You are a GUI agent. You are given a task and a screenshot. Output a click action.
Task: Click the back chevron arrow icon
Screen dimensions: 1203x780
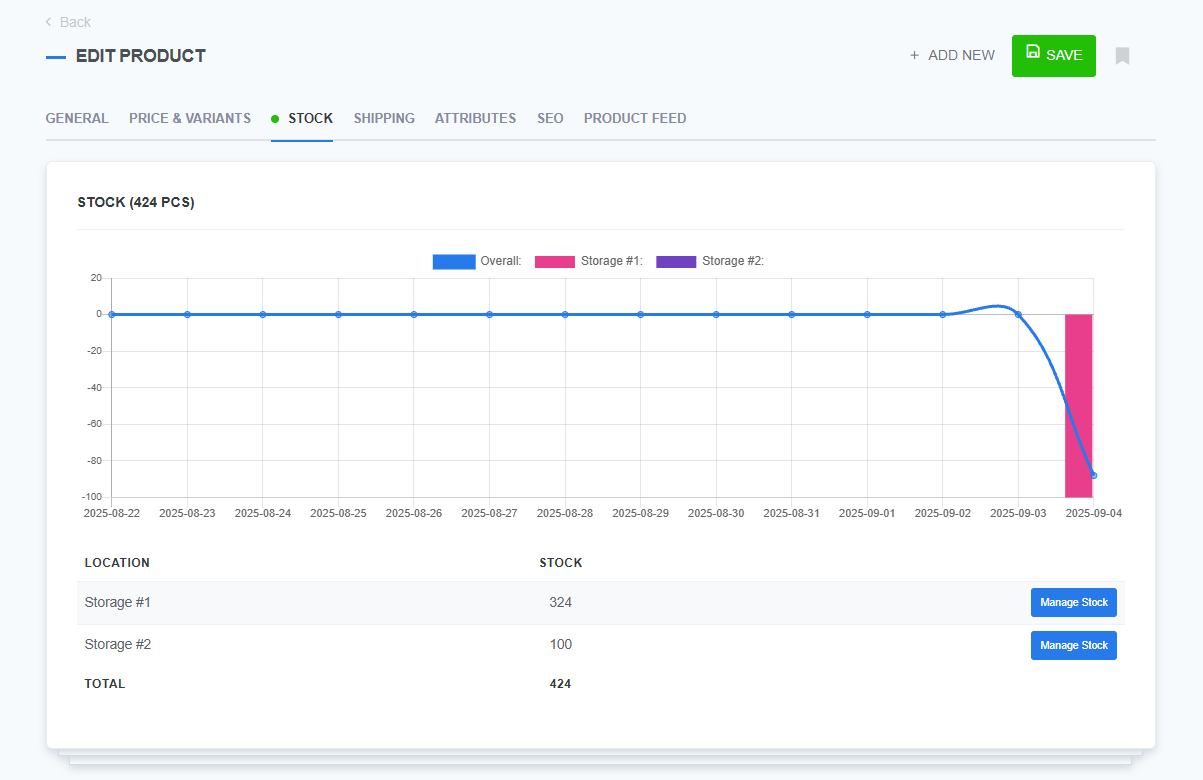coord(48,22)
